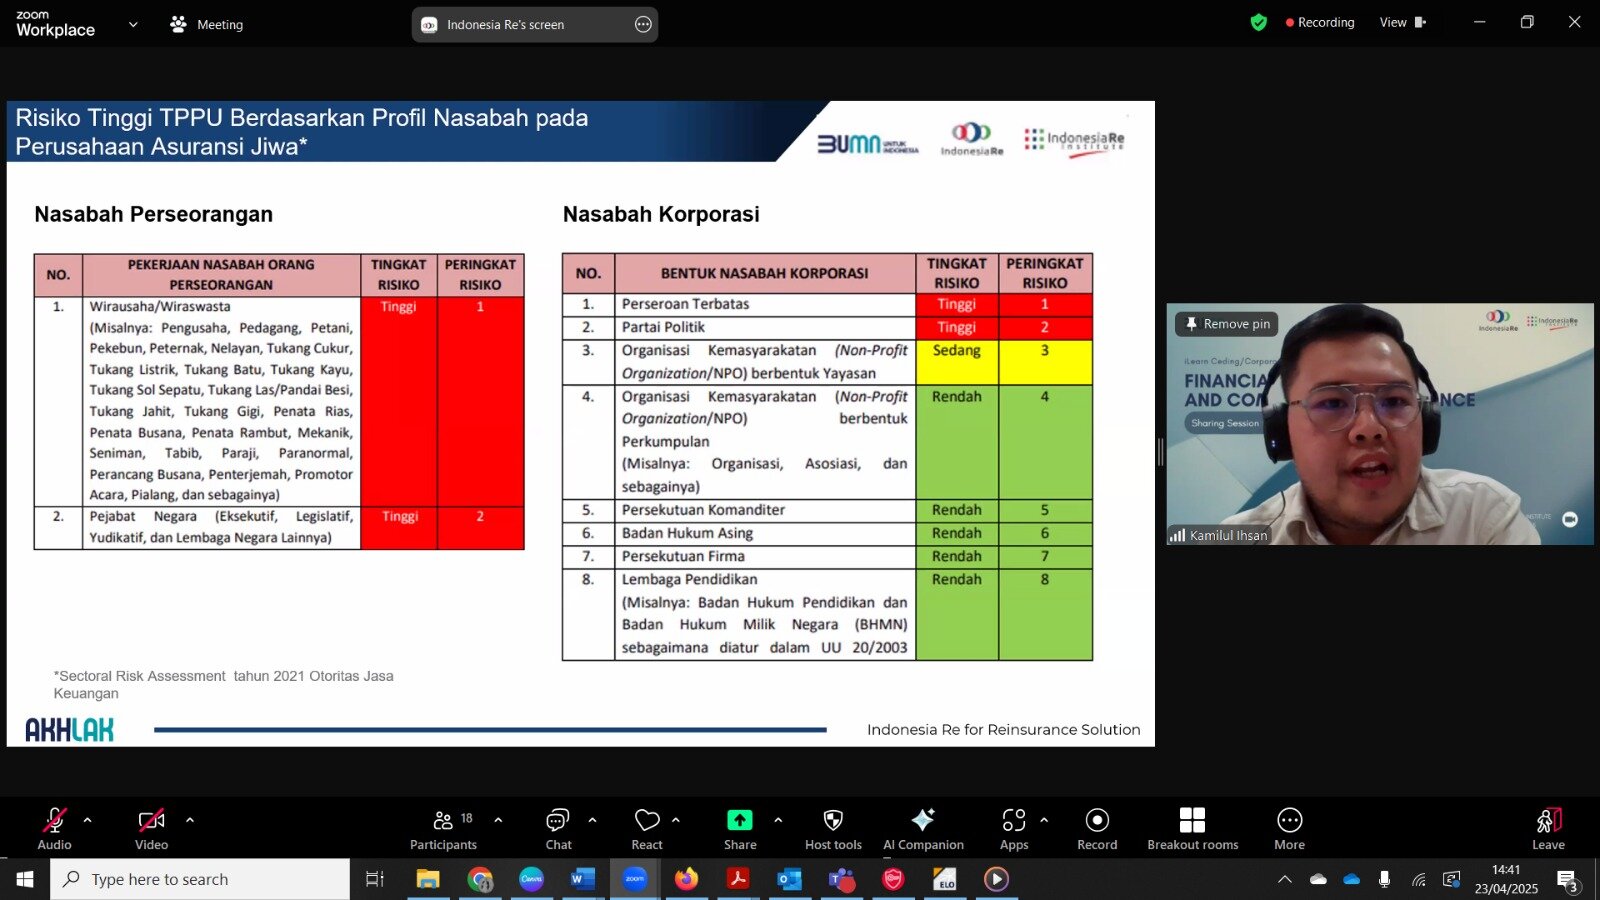1600x900 pixels.
Task: Open Outlook from the taskbar
Action: pos(790,879)
